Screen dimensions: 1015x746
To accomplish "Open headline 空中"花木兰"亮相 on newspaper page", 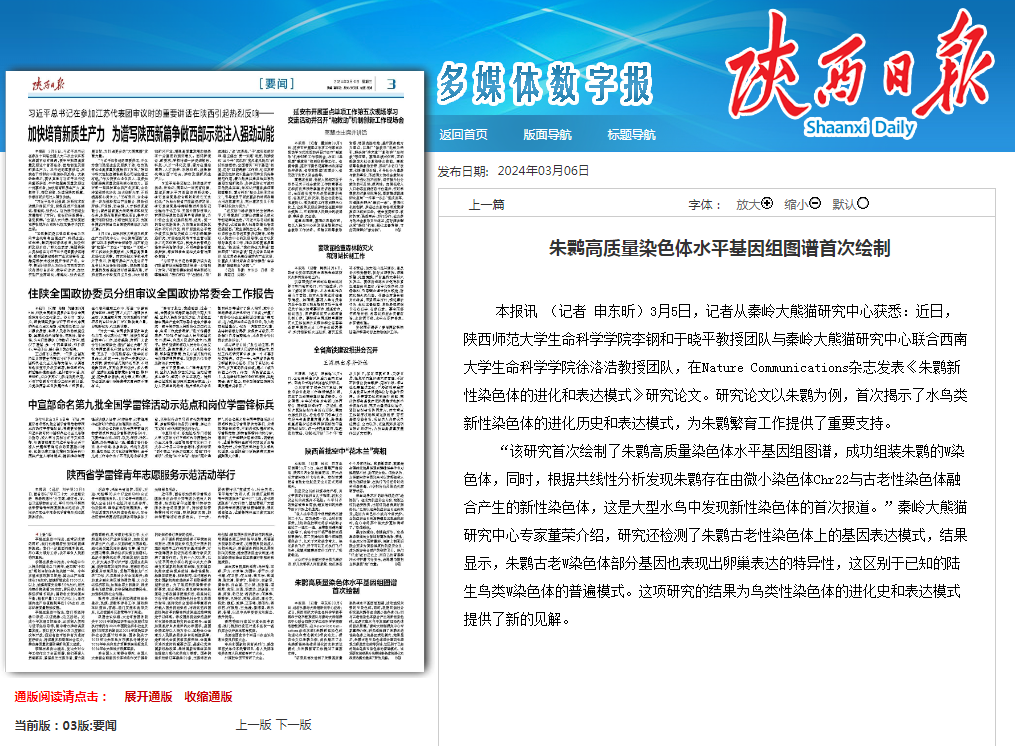I will pyautogui.click(x=346, y=451).
